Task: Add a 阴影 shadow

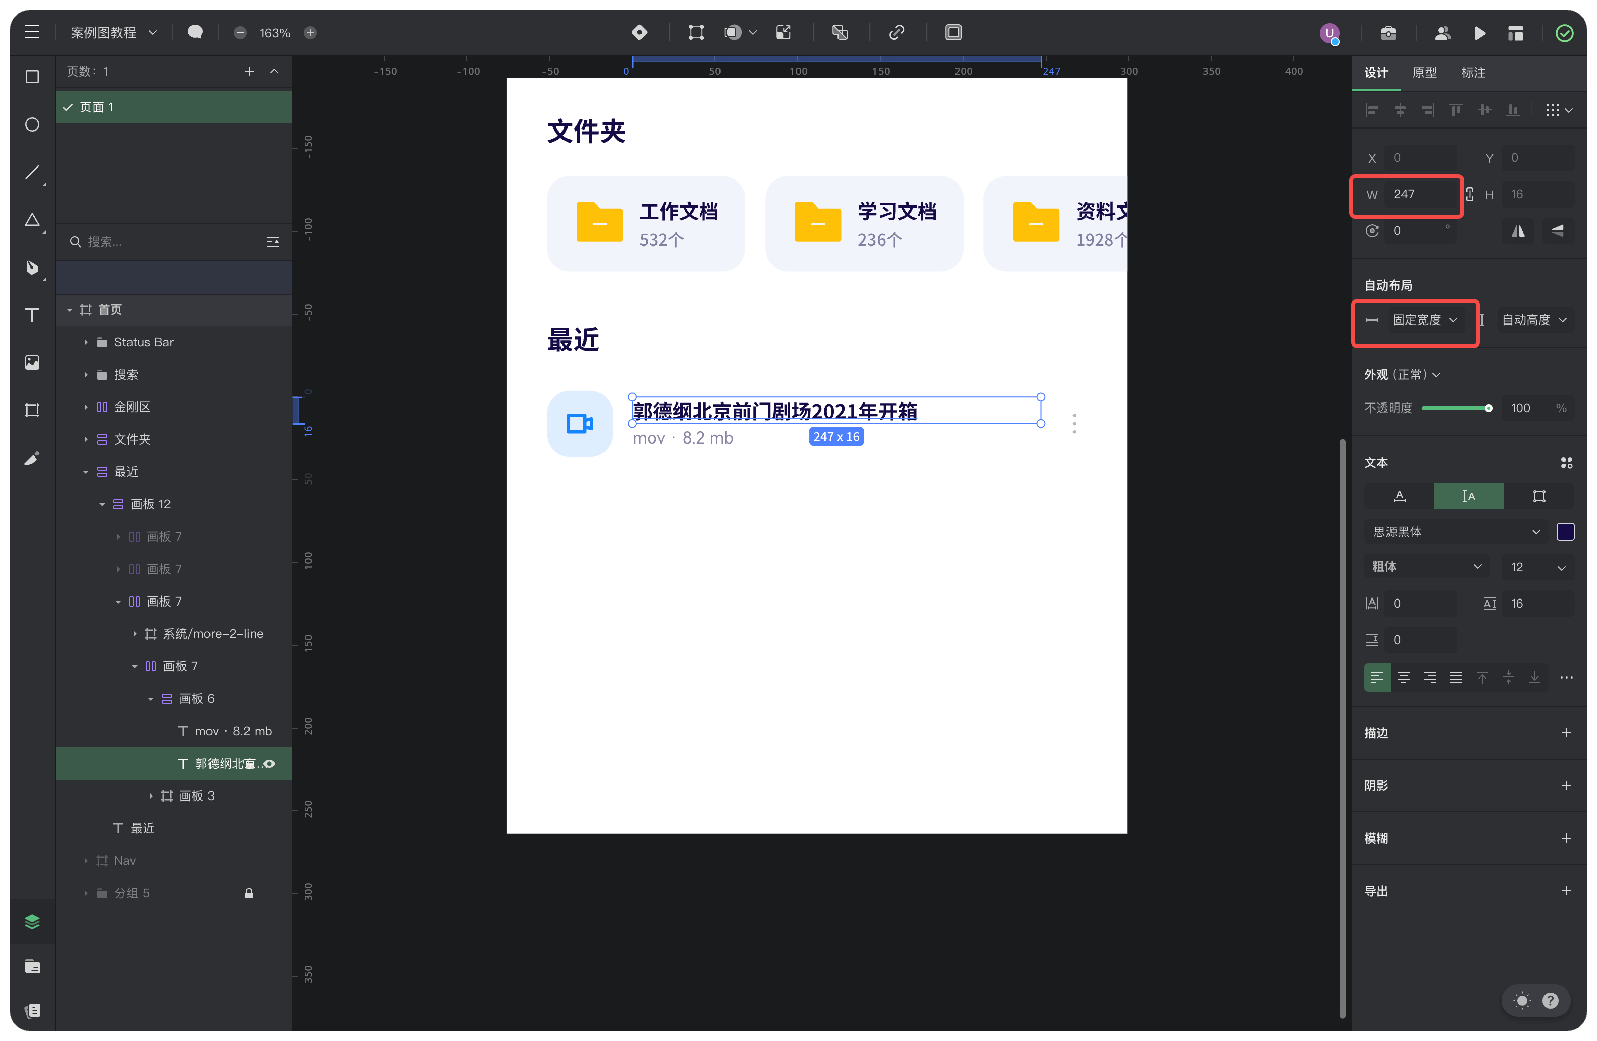Action: [1566, 786]
